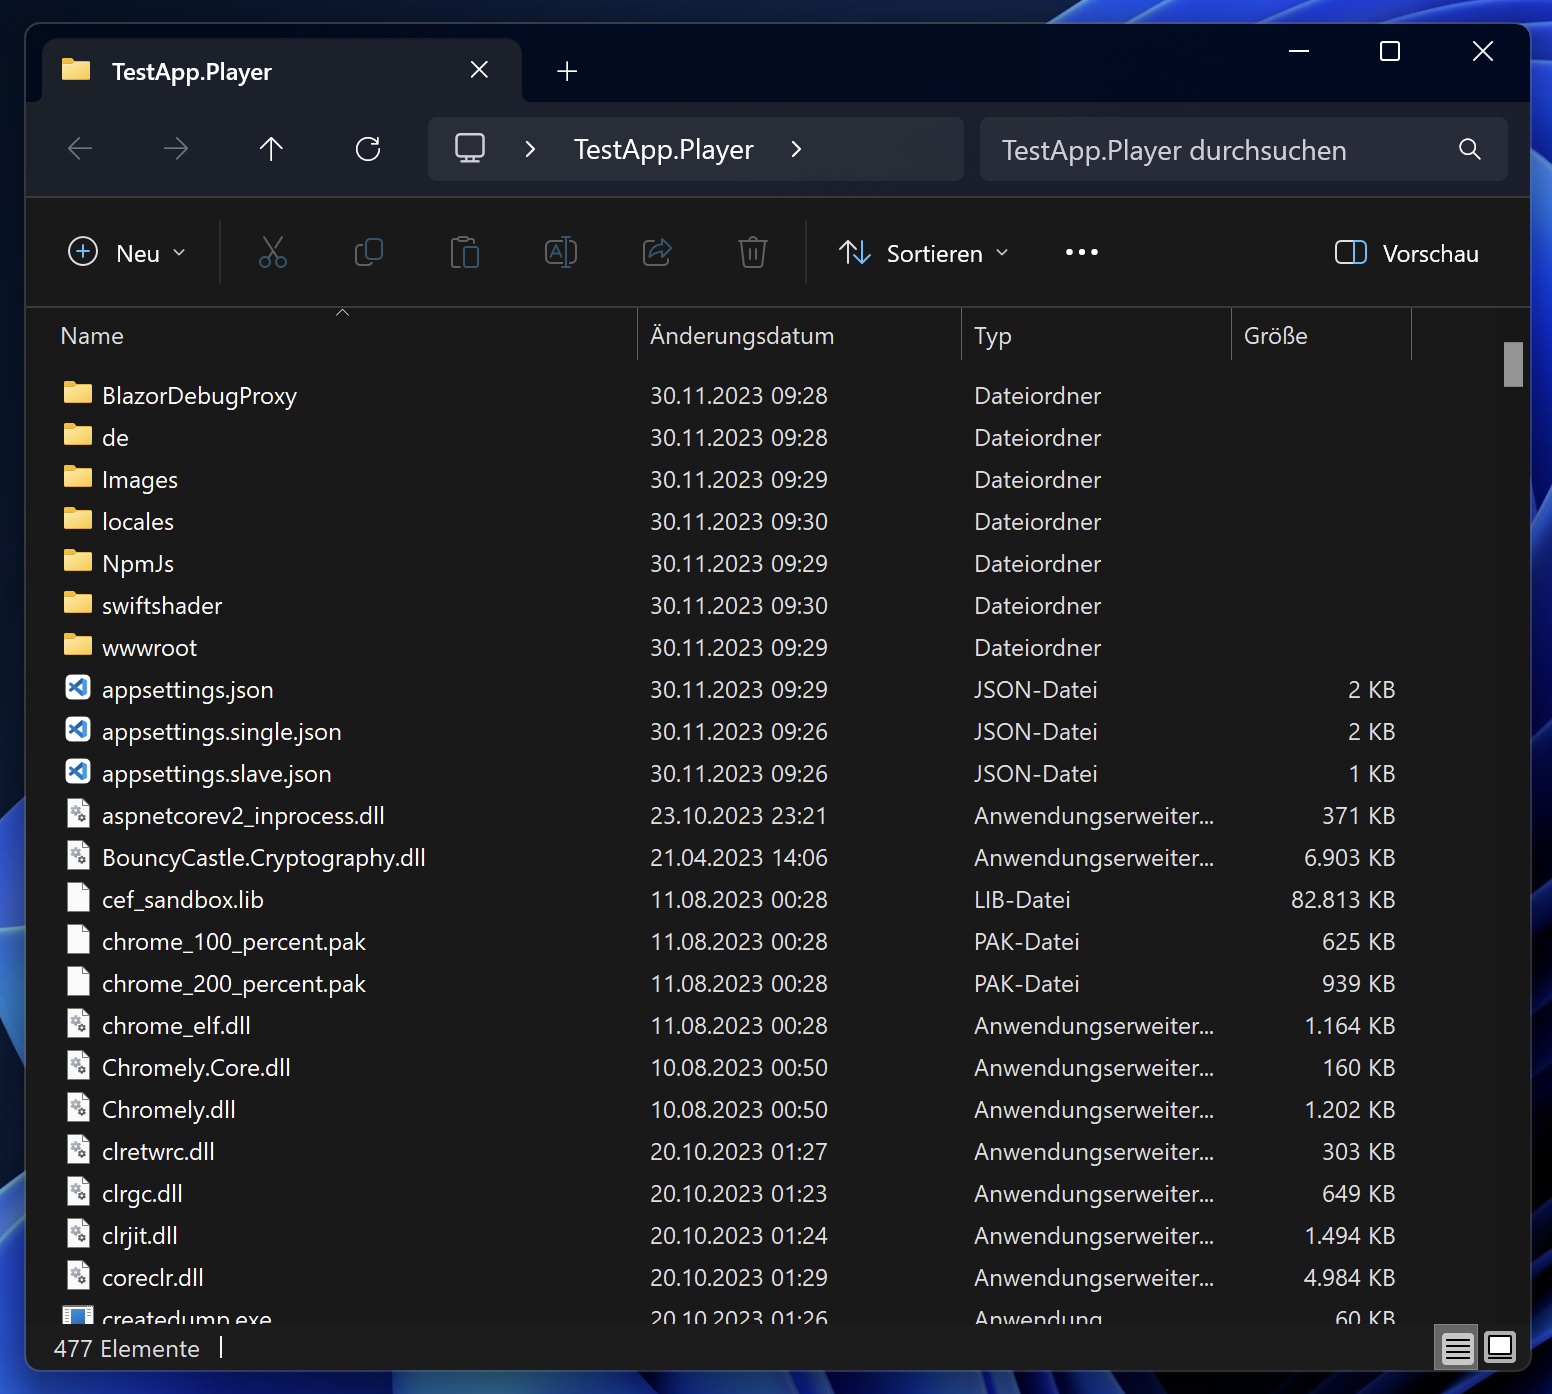1552x1394 pixels.
Task: Click VS Code icon of appsettings.slave.json
Action: 78,772
